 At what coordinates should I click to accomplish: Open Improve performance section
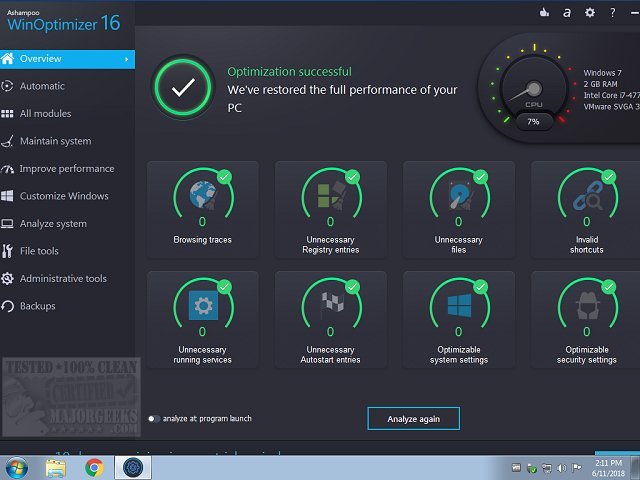67,169
